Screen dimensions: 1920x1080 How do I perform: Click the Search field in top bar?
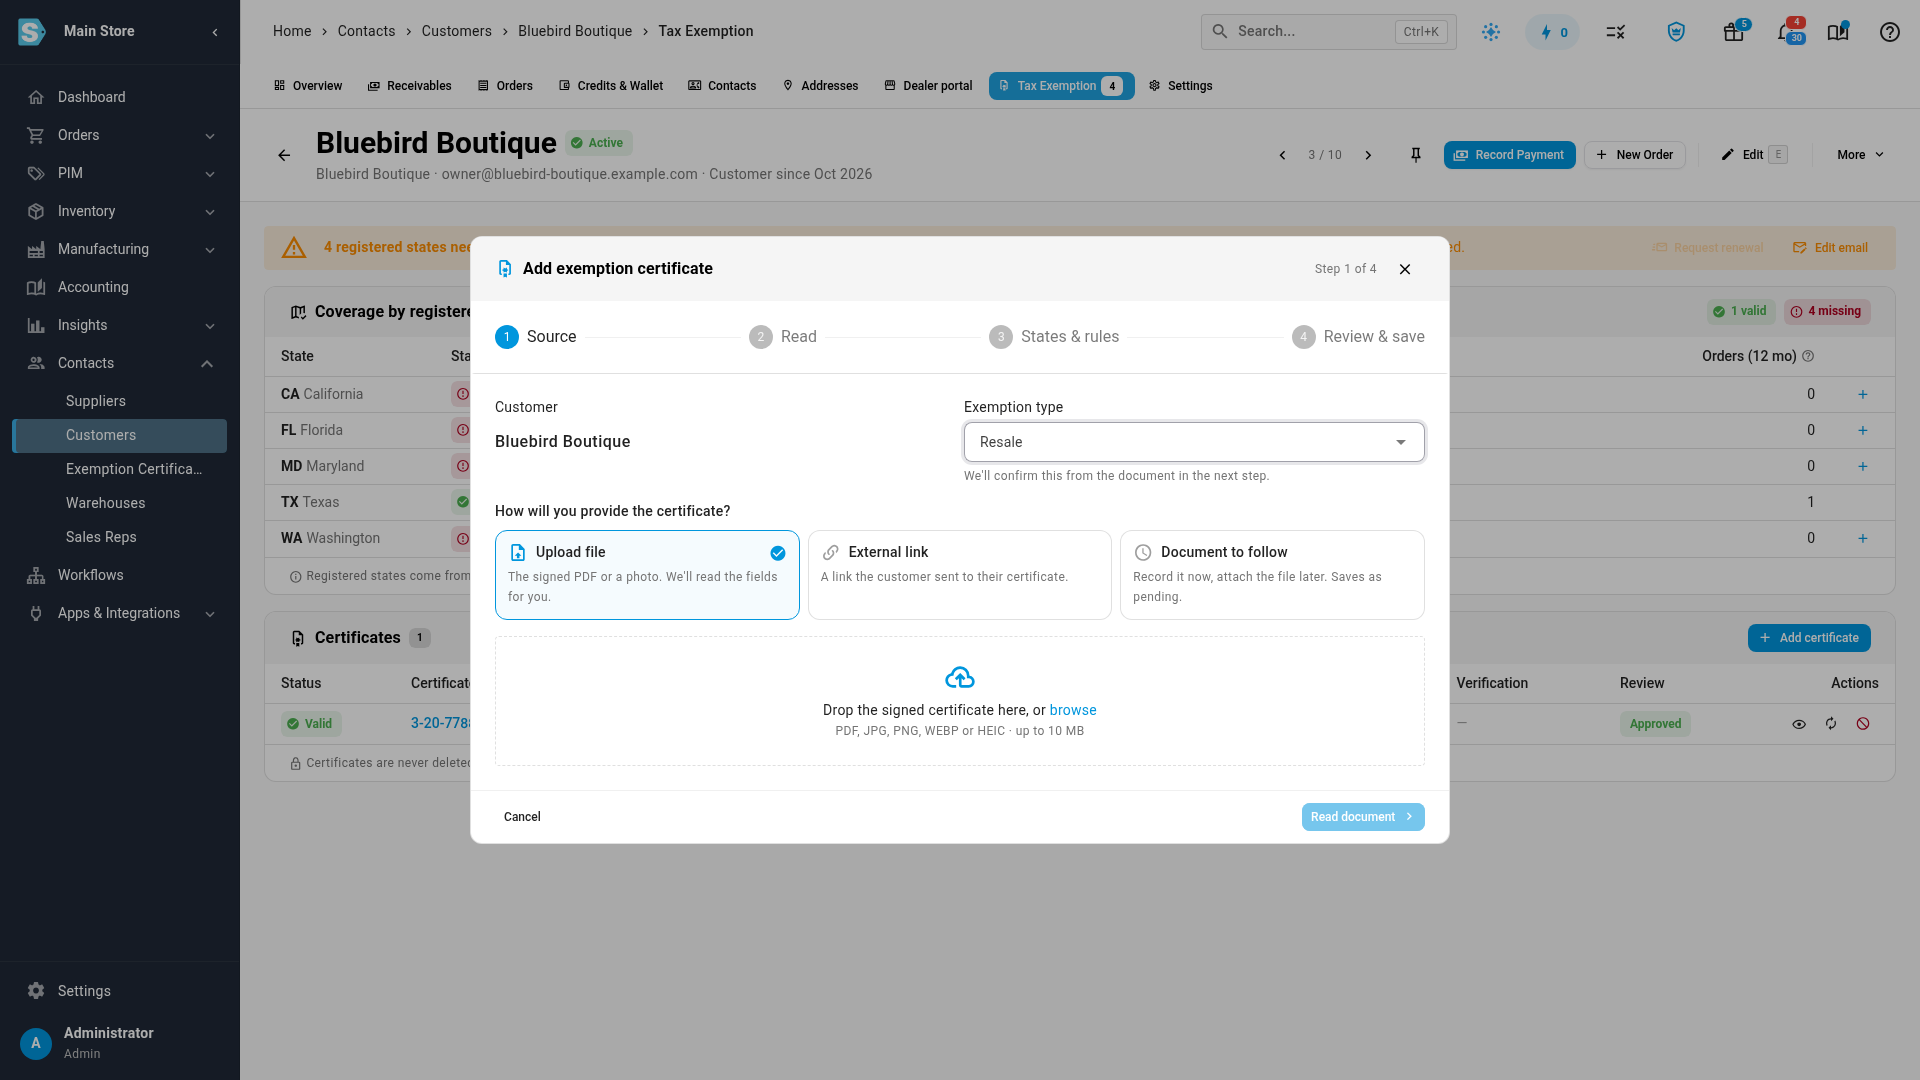(1328, 32)
